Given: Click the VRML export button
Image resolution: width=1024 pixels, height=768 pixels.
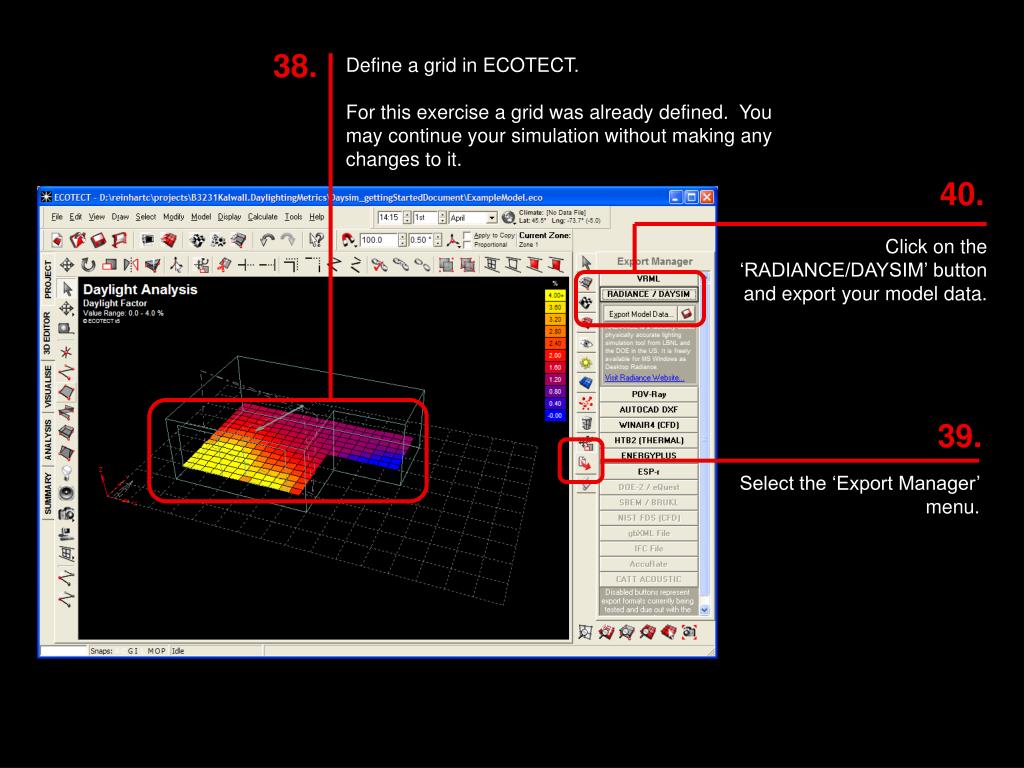Looking at the screenshot, I should [648, 279].
